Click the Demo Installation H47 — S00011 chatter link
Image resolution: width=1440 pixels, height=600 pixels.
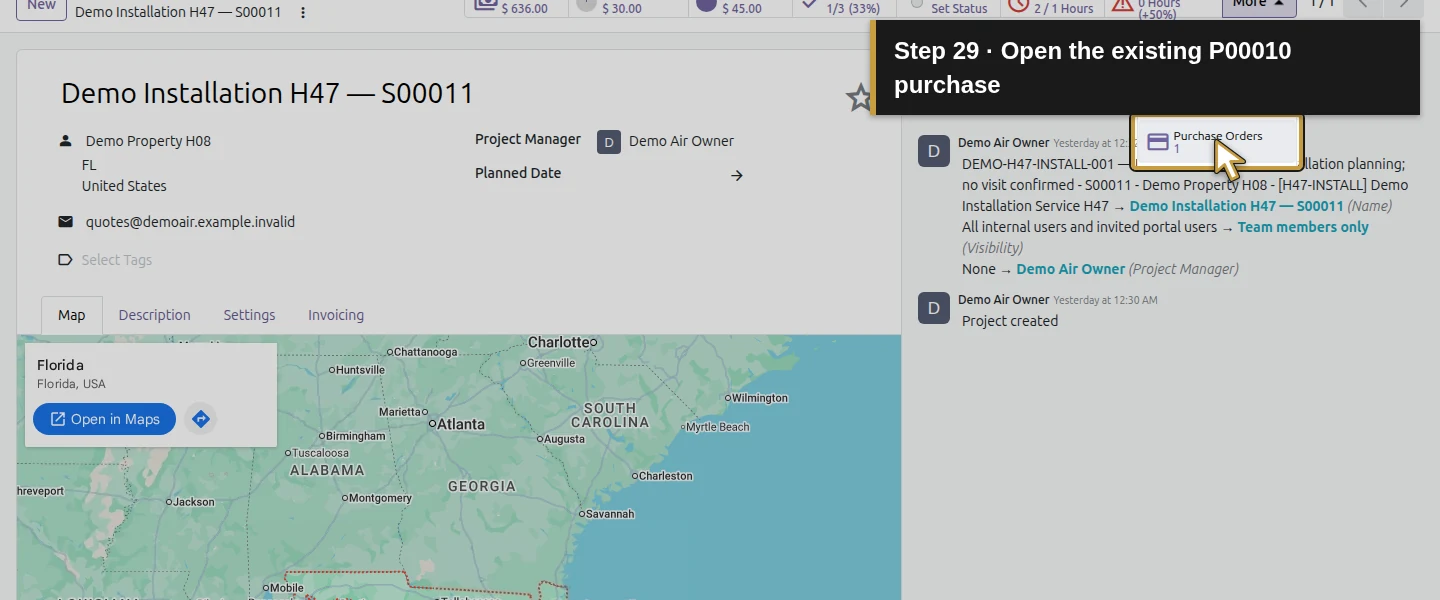tap(1236, 206)
